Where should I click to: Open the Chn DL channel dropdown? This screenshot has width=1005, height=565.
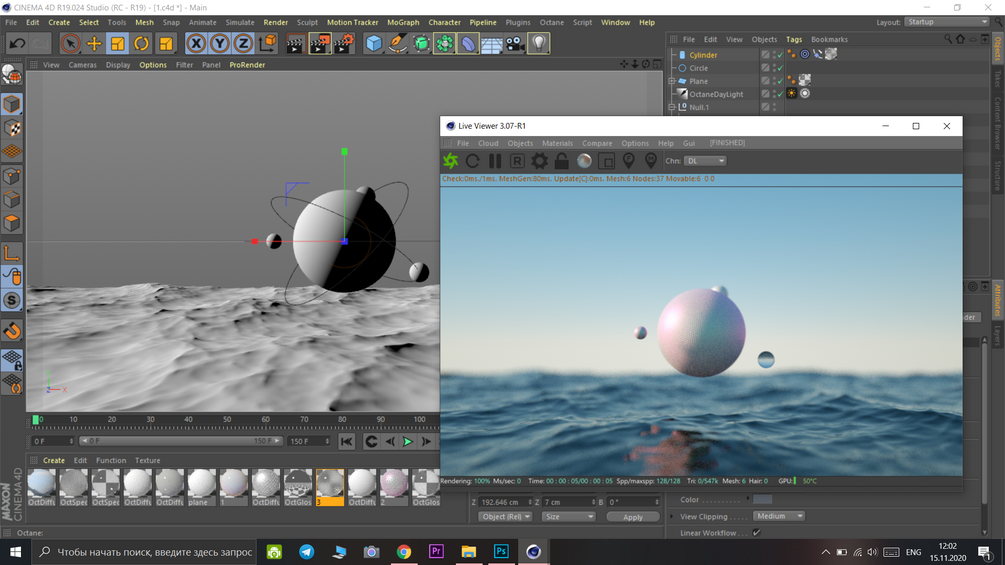pyautogui.click(x=705, y=161)
